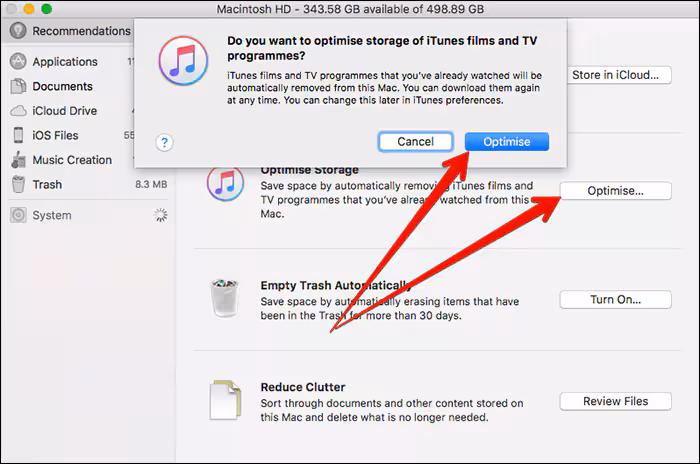Click the trash can icon for Empty Trash Automatically
The image size is (700, 464).
tap(225, 298)
